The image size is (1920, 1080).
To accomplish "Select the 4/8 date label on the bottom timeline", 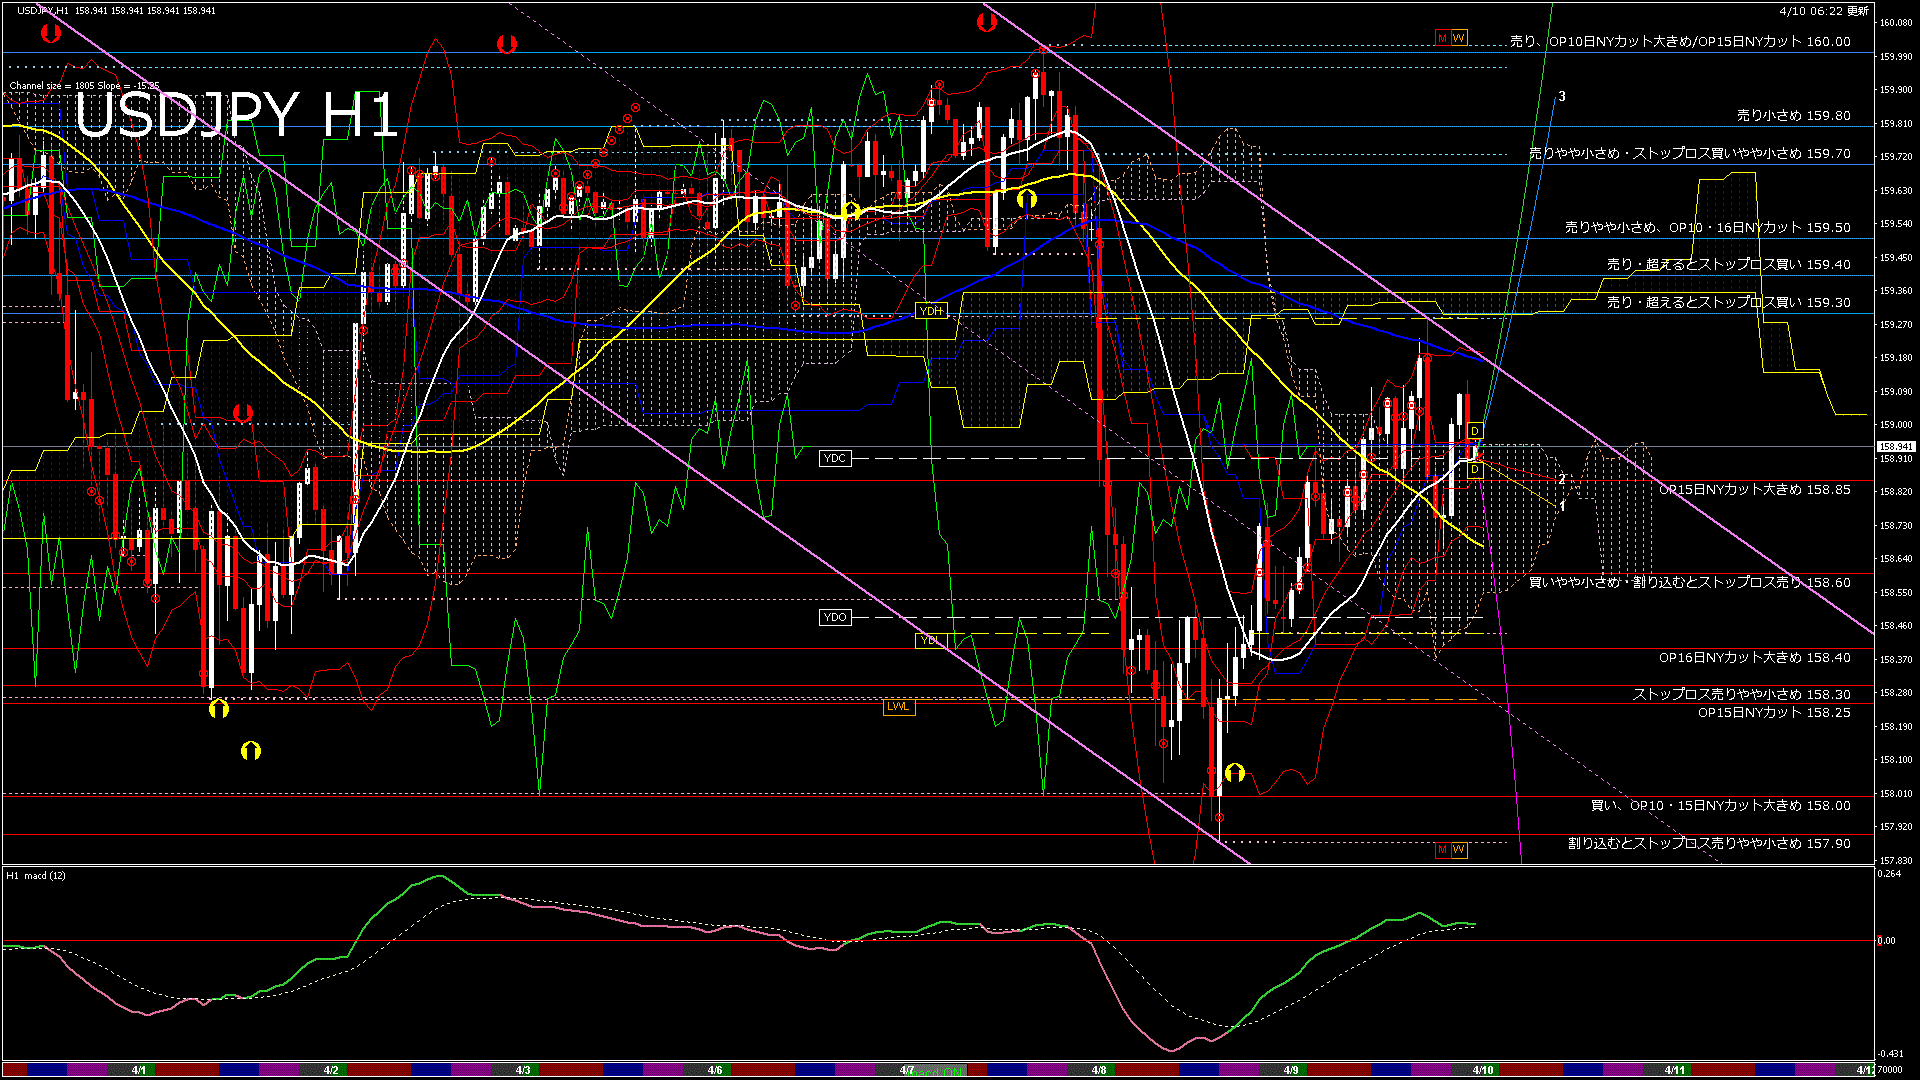I will coord(1098,1070).
